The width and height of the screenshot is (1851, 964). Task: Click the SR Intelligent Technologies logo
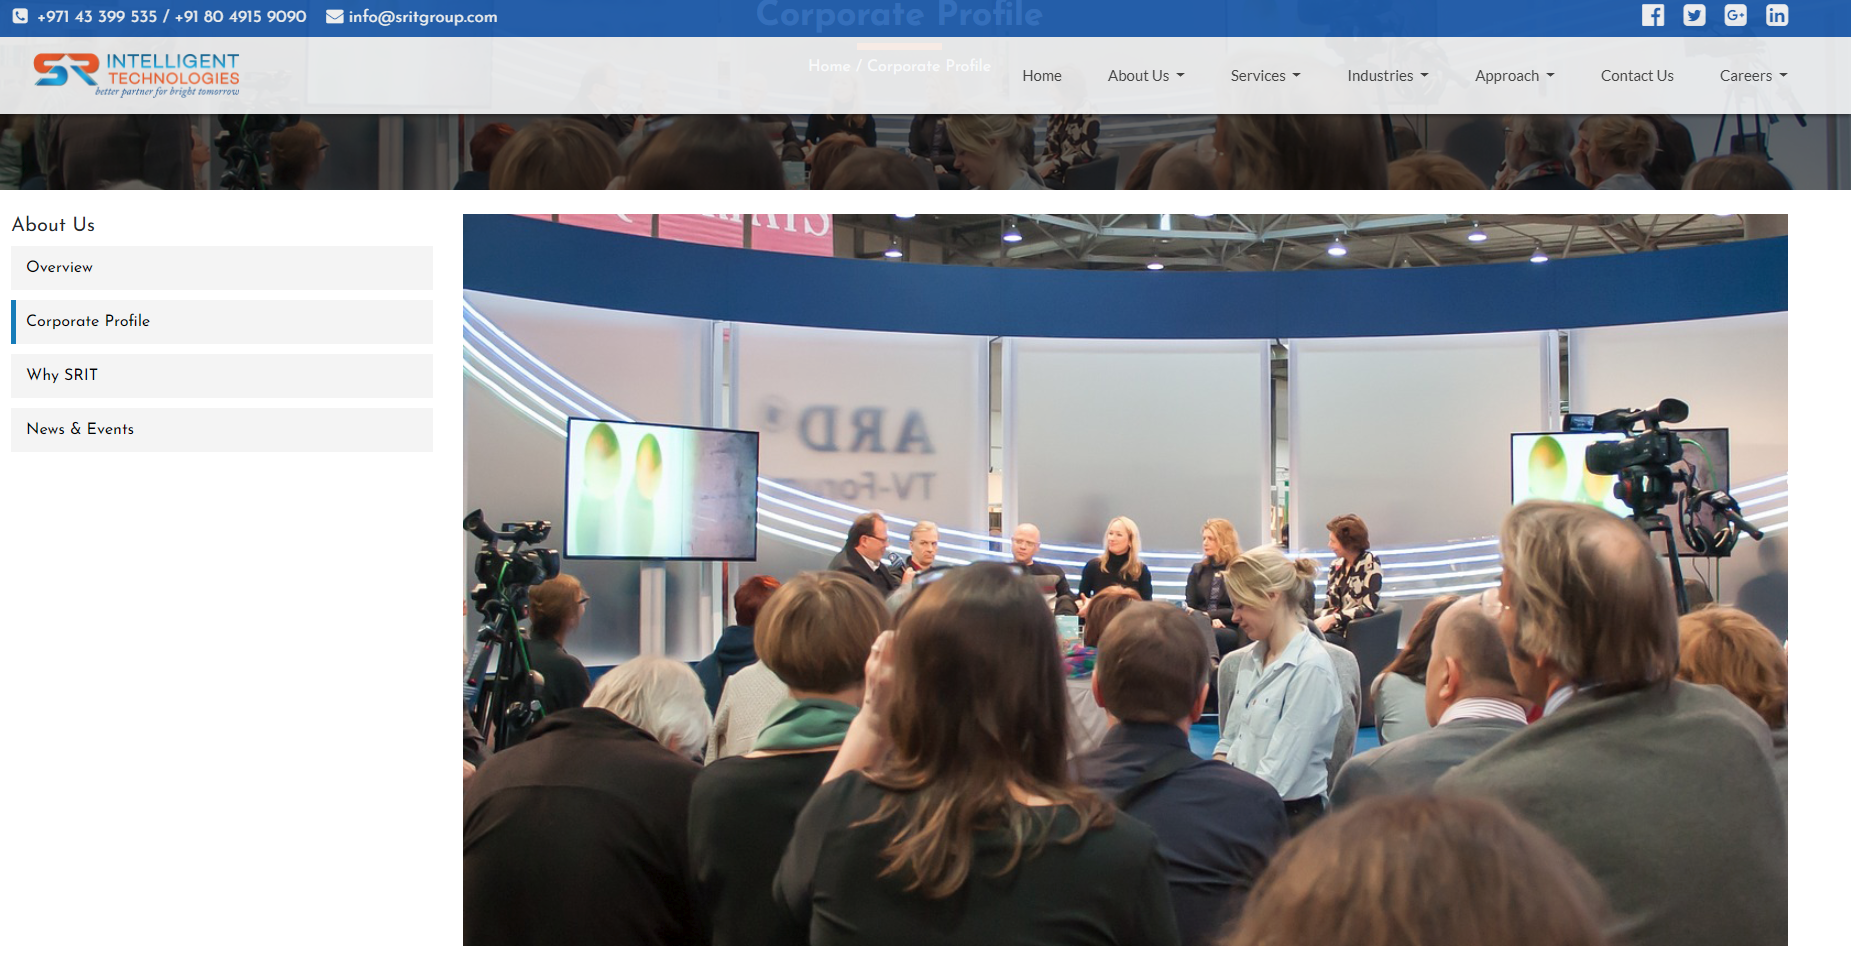click(136, 74)
